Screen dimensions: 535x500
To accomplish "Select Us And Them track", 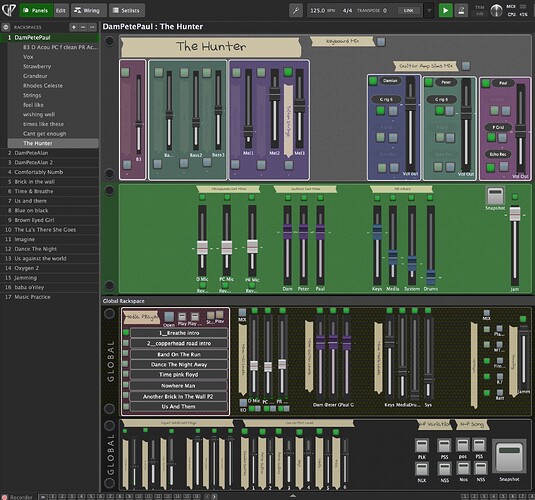I will [179, 406].
